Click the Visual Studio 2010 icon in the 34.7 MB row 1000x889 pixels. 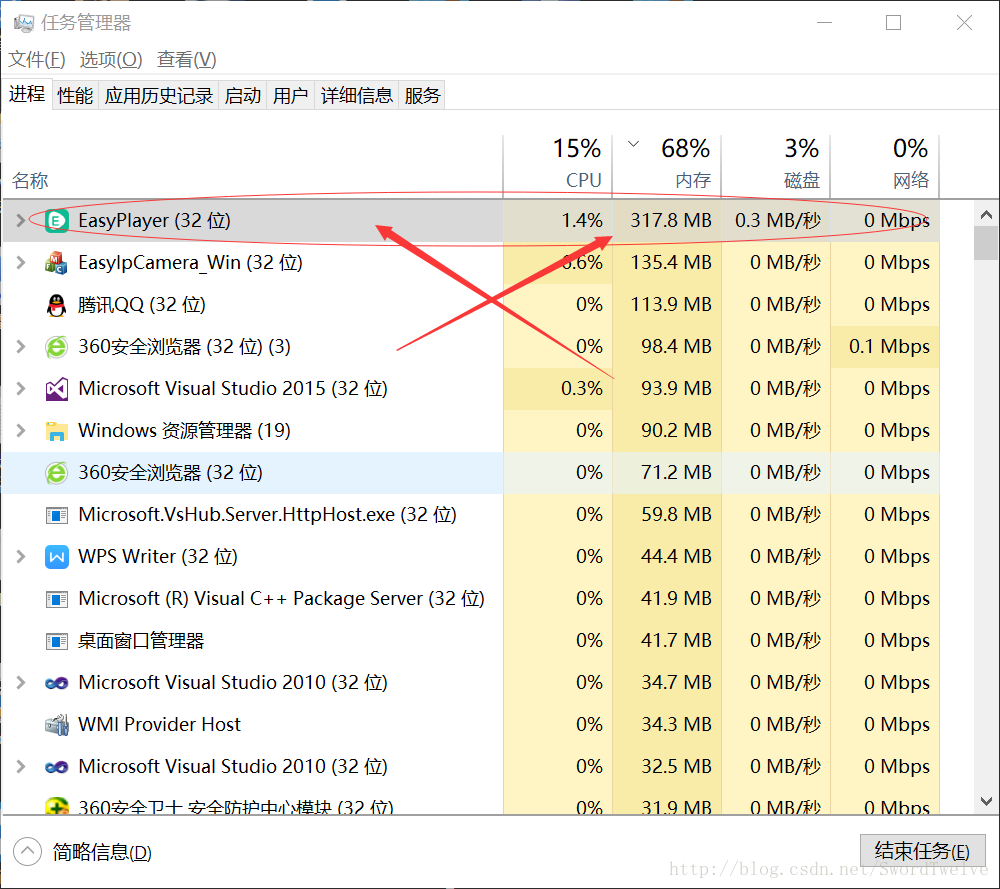57,683
